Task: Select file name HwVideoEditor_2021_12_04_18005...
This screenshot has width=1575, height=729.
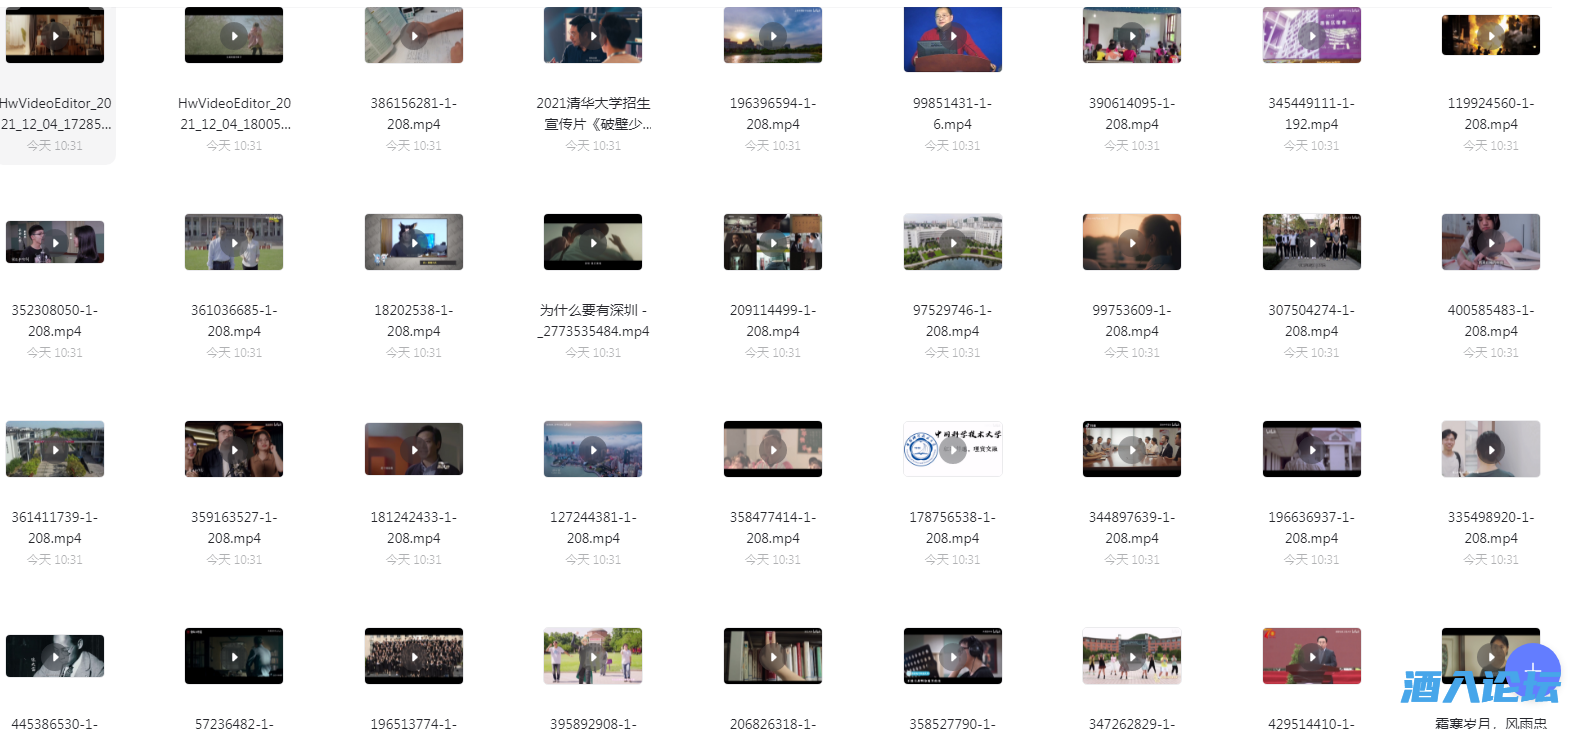Action: click(x=234, y=113)
